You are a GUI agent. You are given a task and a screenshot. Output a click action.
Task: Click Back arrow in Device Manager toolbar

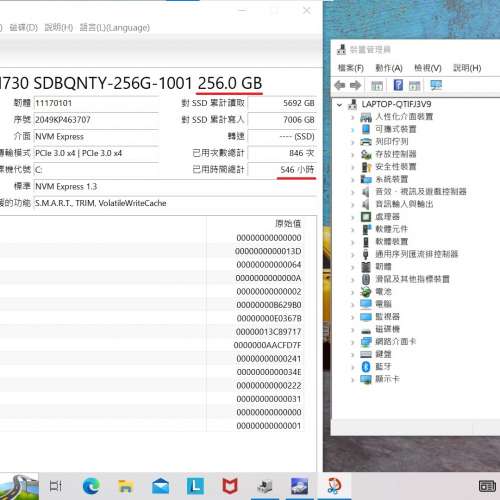(x=340, y=85)
